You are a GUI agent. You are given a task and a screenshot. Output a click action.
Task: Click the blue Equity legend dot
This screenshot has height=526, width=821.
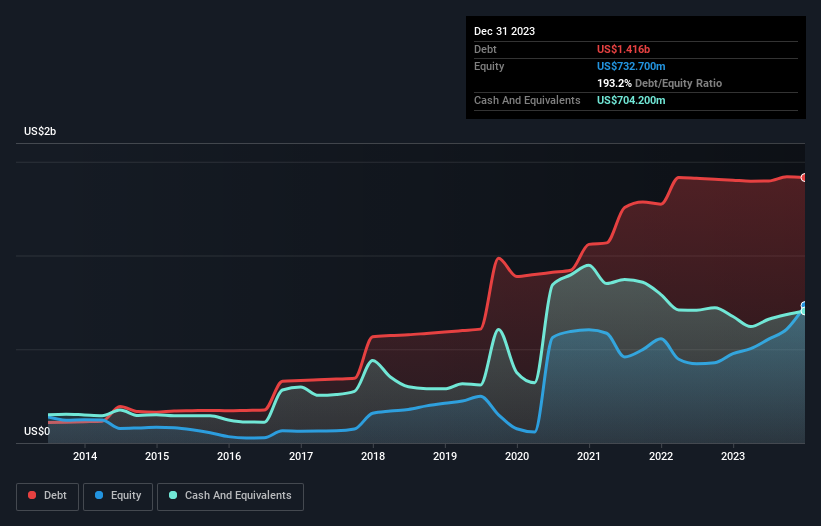(99, 495)
